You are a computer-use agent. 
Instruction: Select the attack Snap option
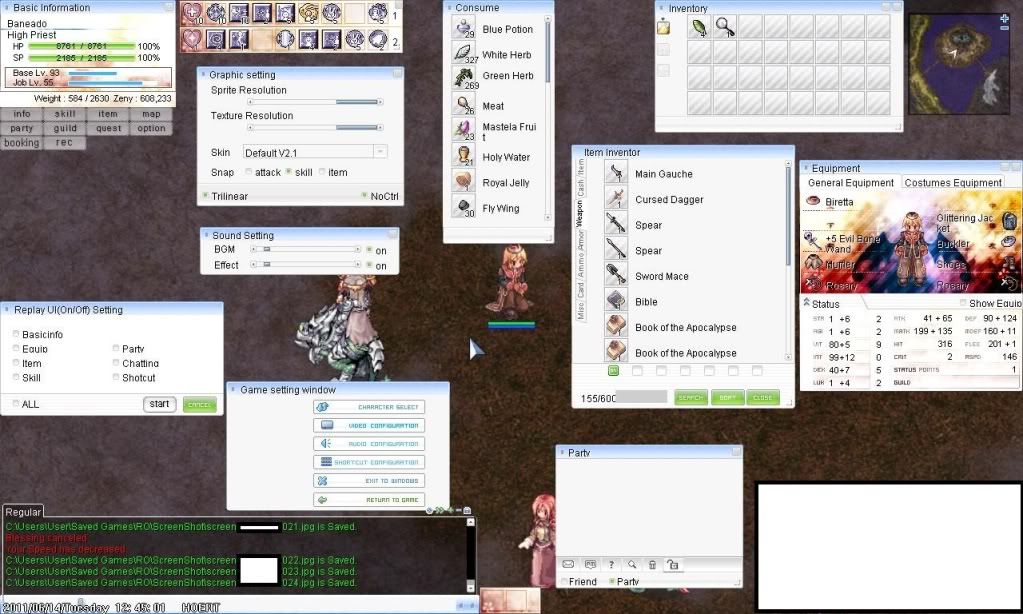[x=248, y=173]
